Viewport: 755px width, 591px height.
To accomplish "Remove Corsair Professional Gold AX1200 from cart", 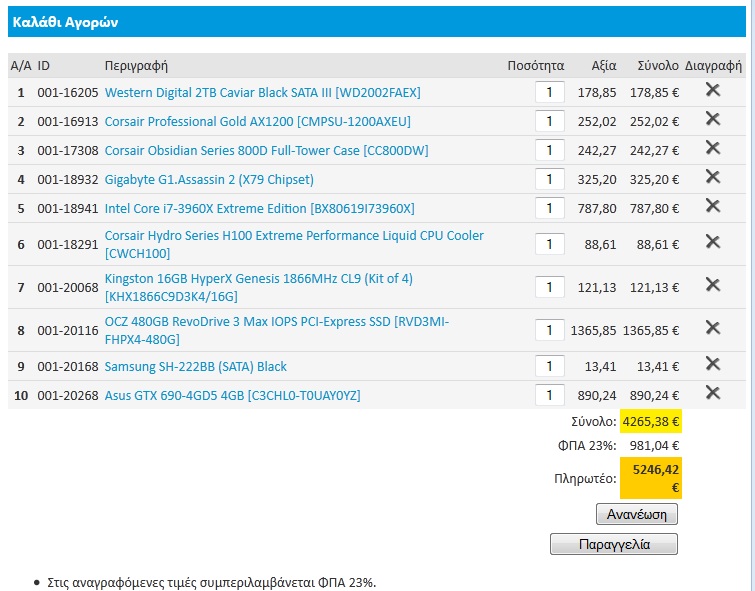I will (713, 118).
